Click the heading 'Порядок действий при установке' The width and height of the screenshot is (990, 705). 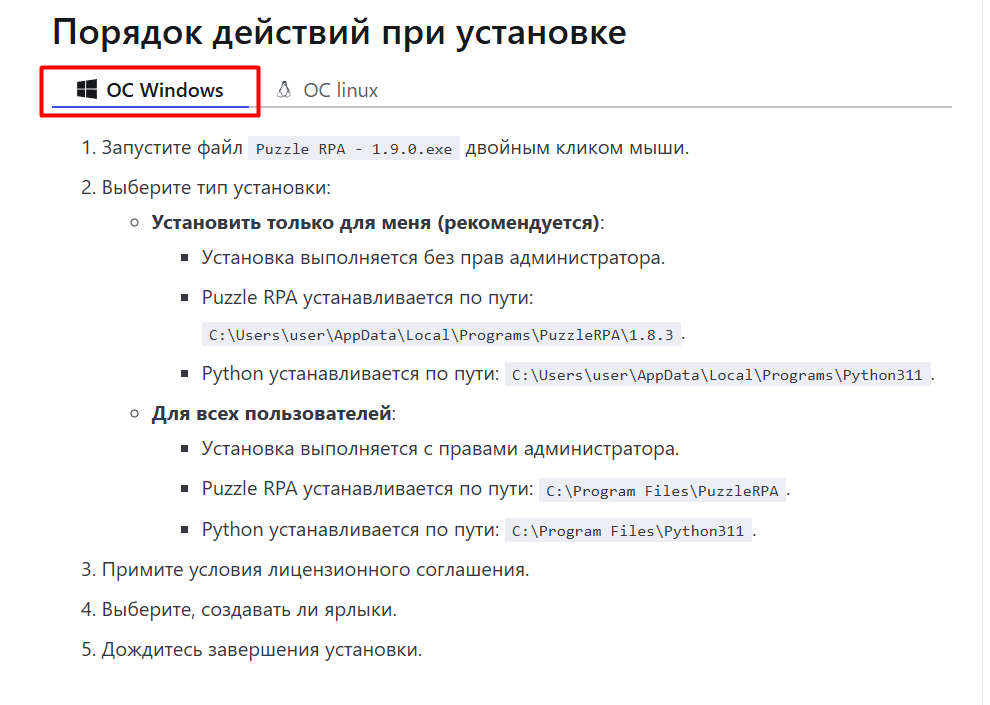point(339,32)
